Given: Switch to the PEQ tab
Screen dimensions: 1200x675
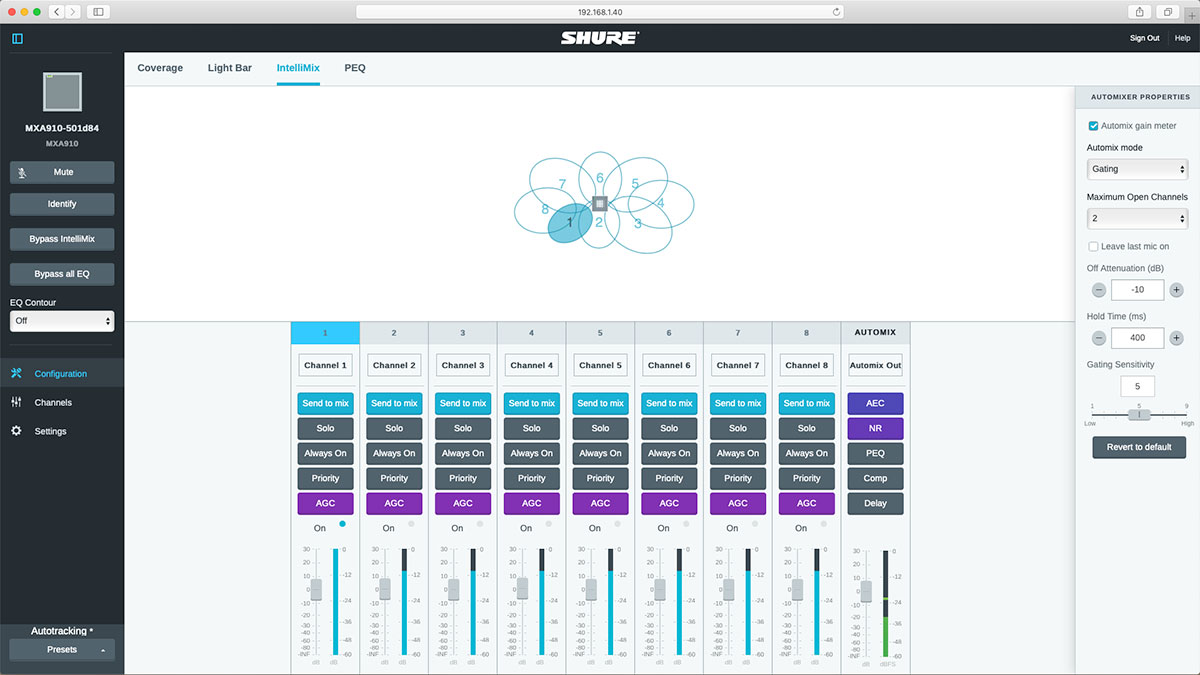Looking at the screenshot, I should point(355,68).
